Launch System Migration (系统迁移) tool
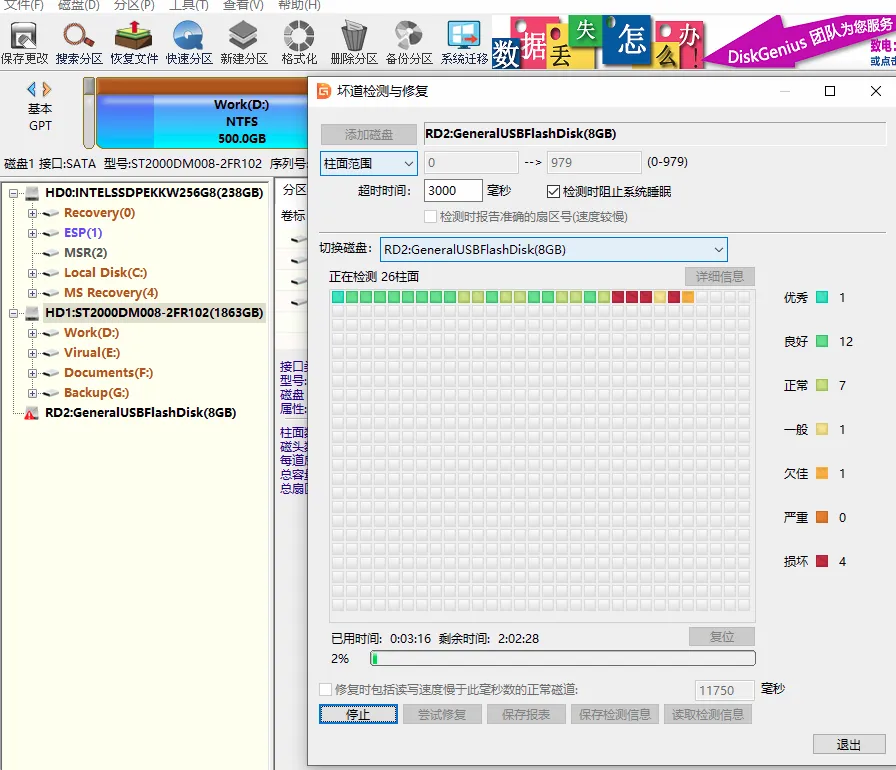The image size is (896, 770). 464,43
